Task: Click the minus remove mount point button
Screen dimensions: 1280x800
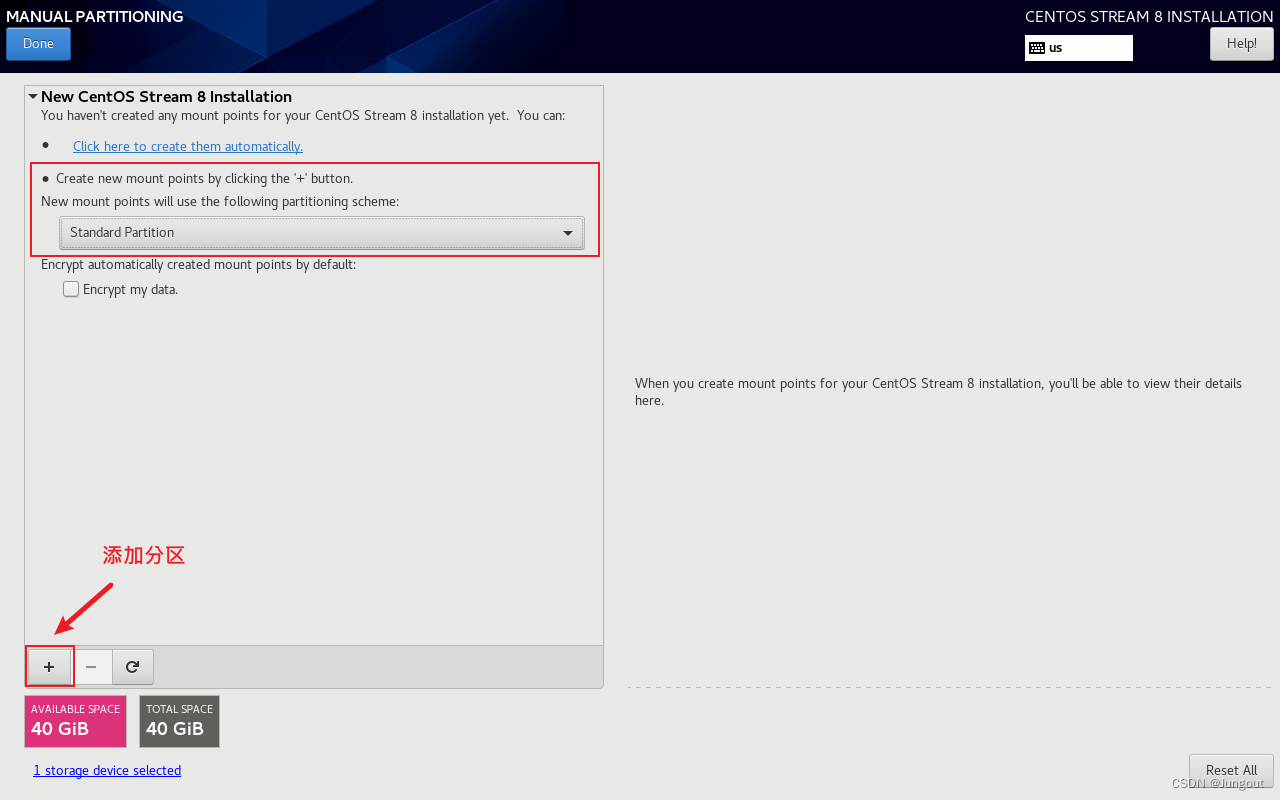Action: pos(91,667)
